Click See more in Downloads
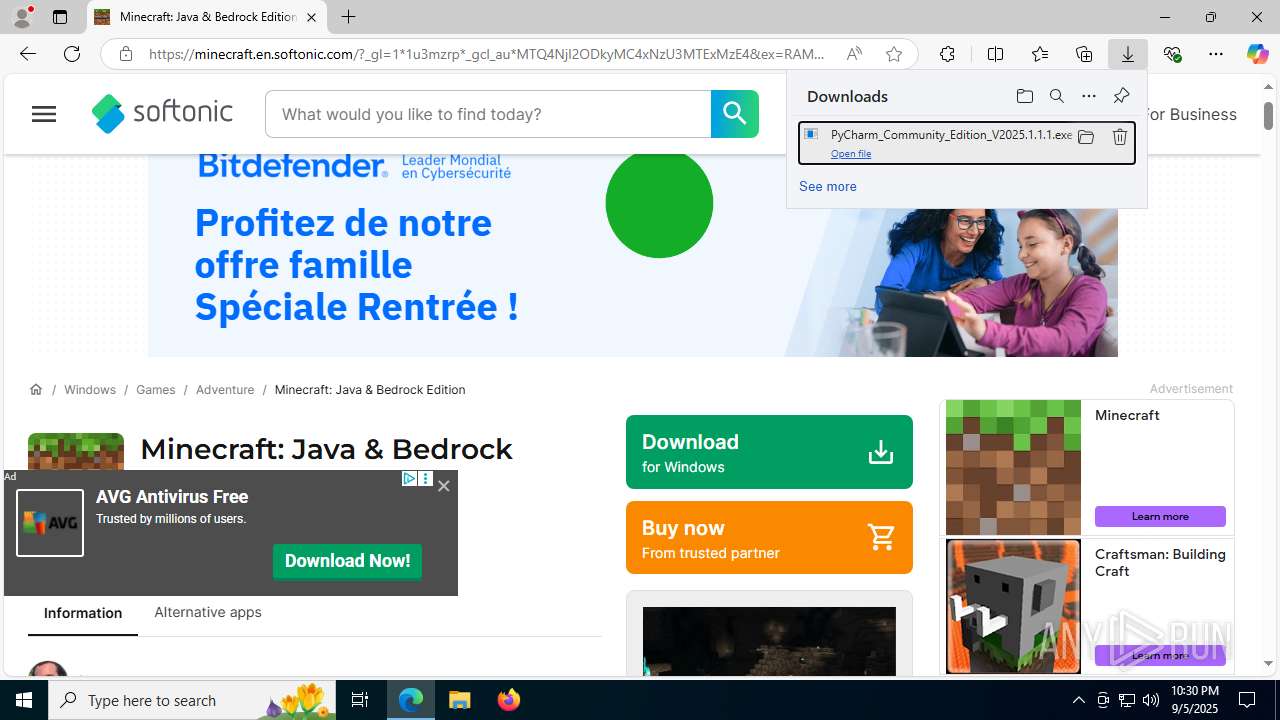This screenshot has width=1280, height=720. [x=828, y=187]
